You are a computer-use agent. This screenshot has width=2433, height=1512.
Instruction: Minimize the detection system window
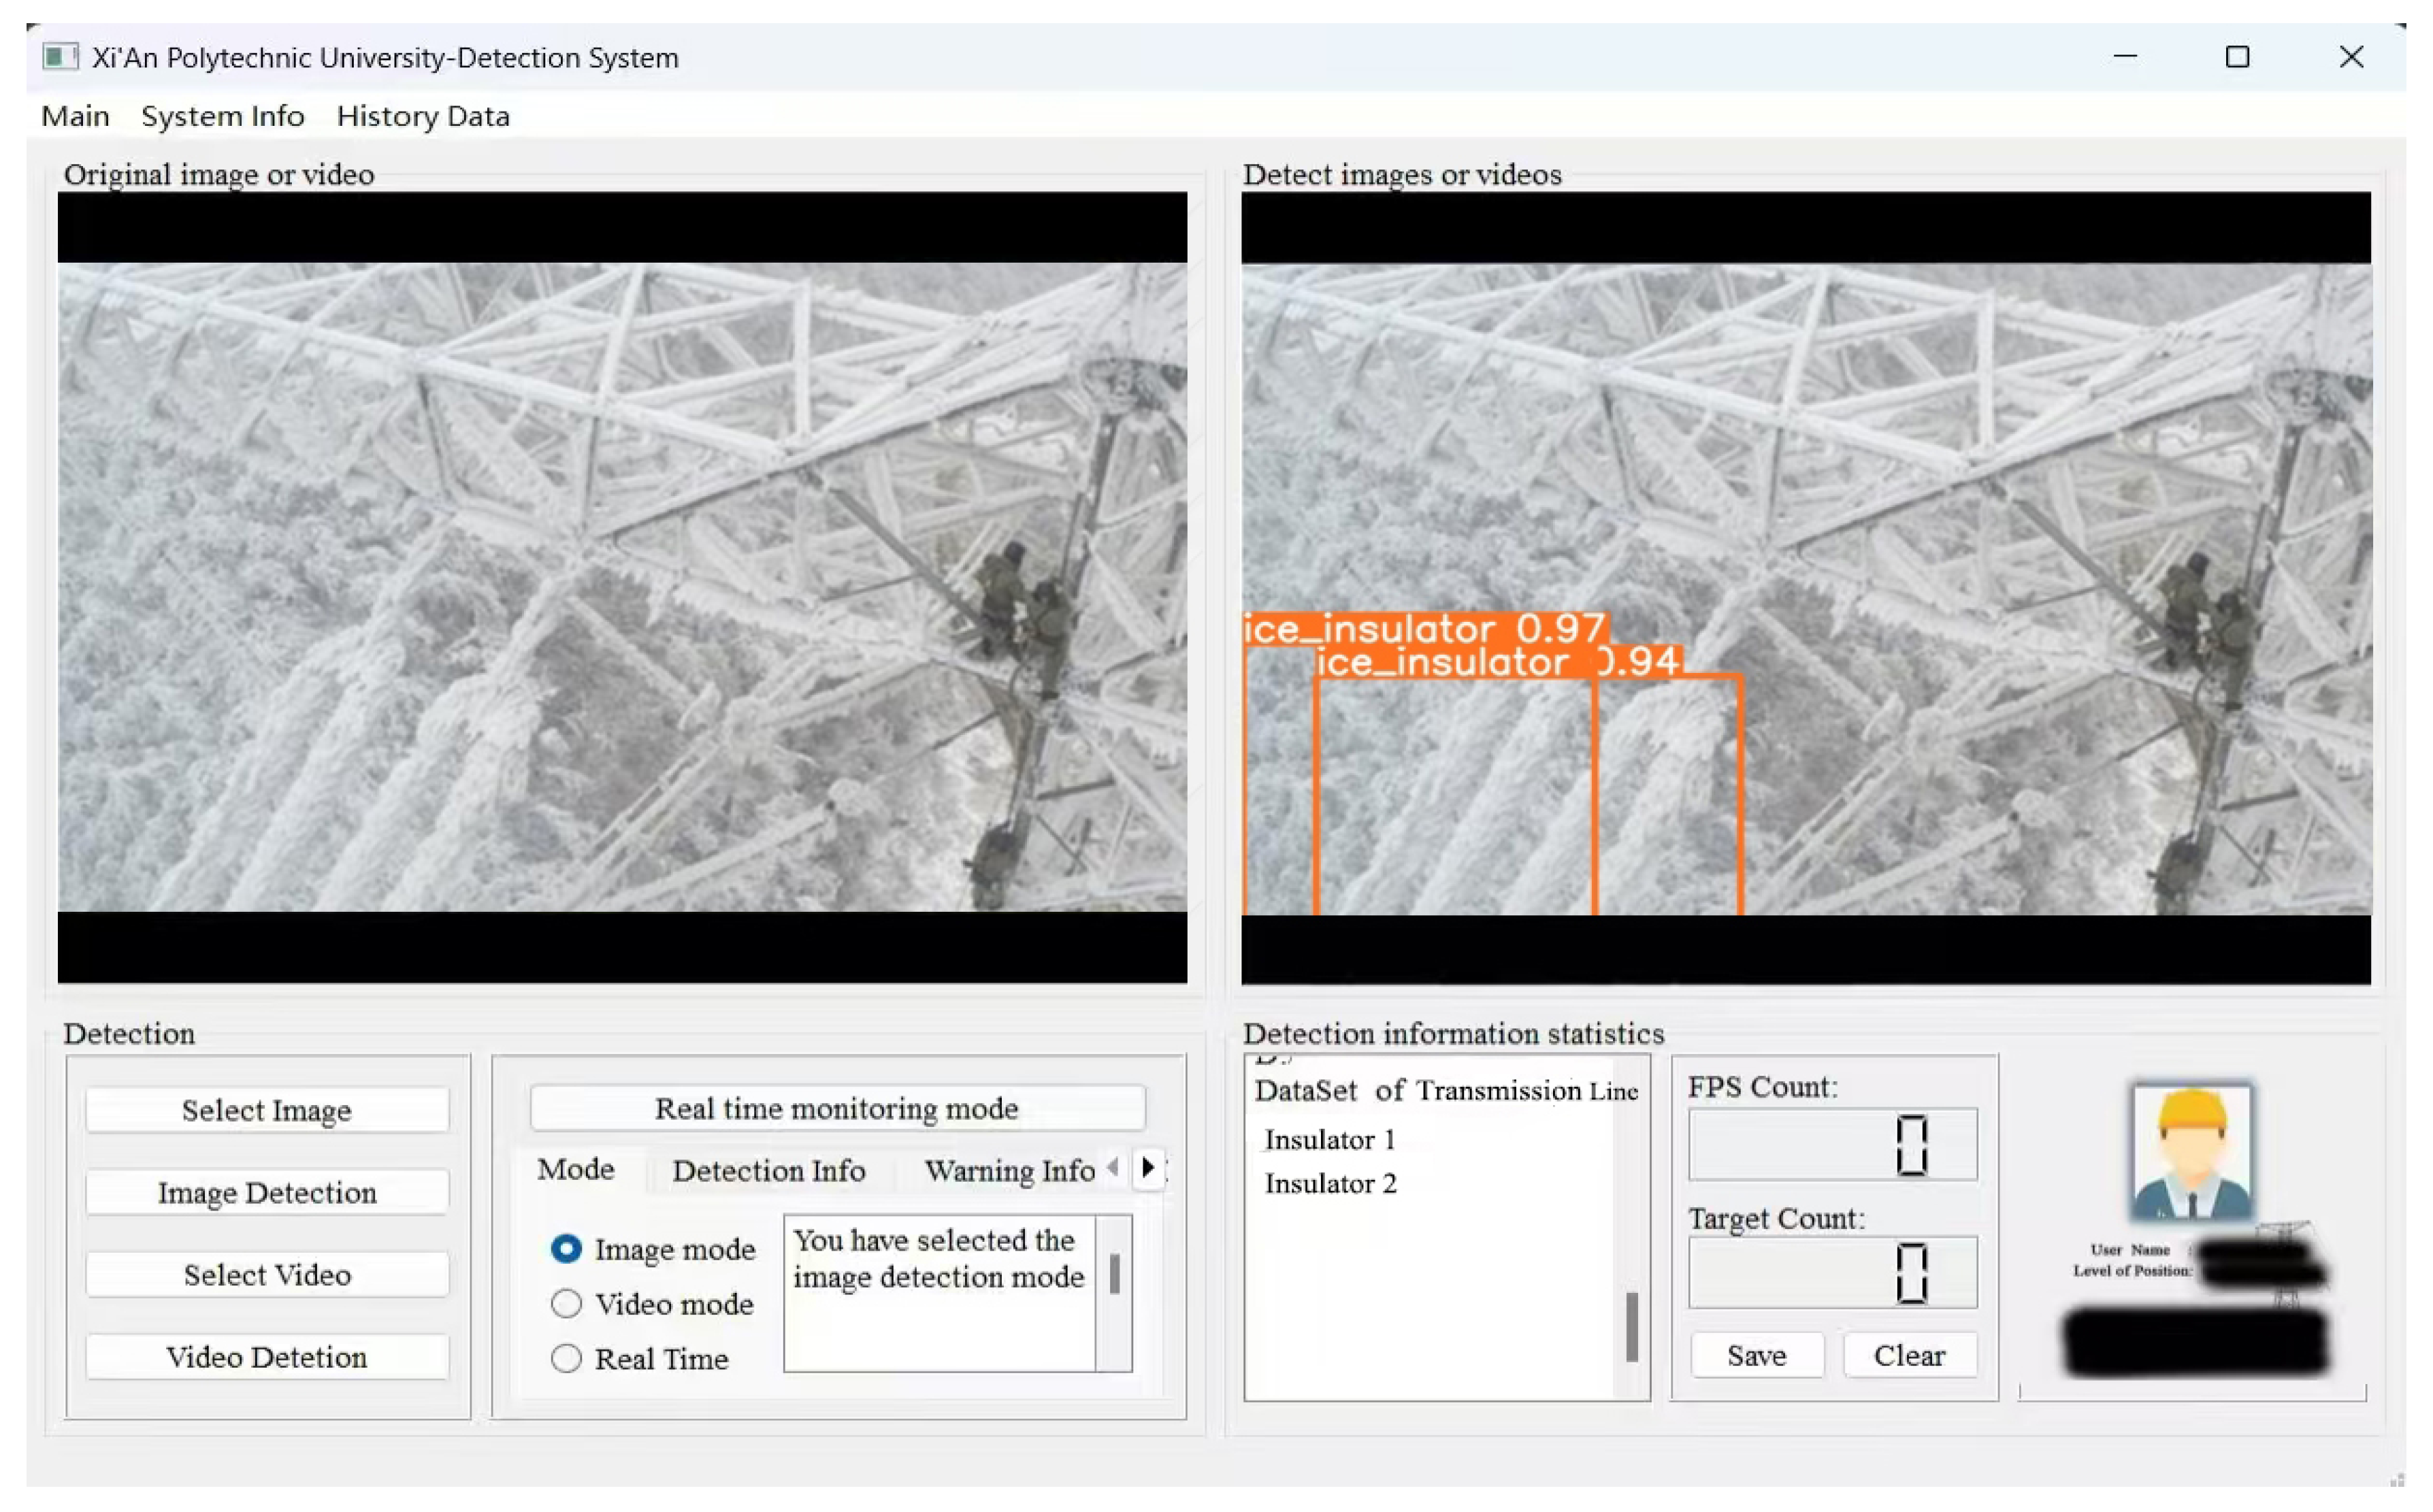(2124, 57)
